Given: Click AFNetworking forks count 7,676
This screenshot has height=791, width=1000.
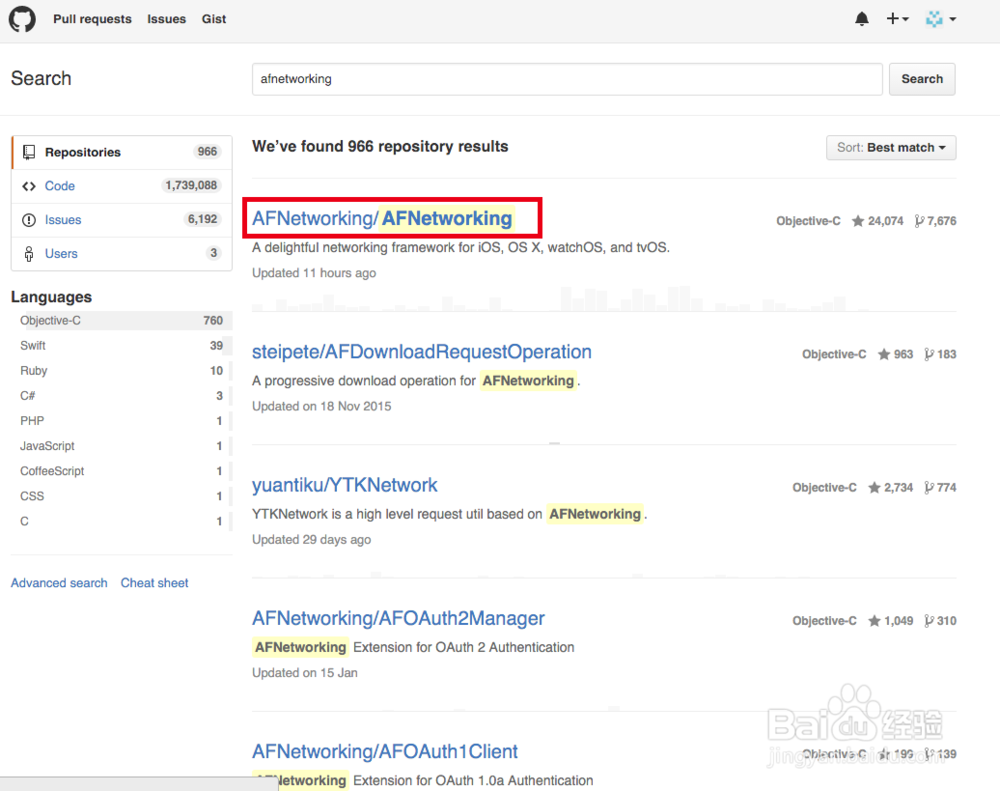Looking at the screenshot, I should [936, 221].
